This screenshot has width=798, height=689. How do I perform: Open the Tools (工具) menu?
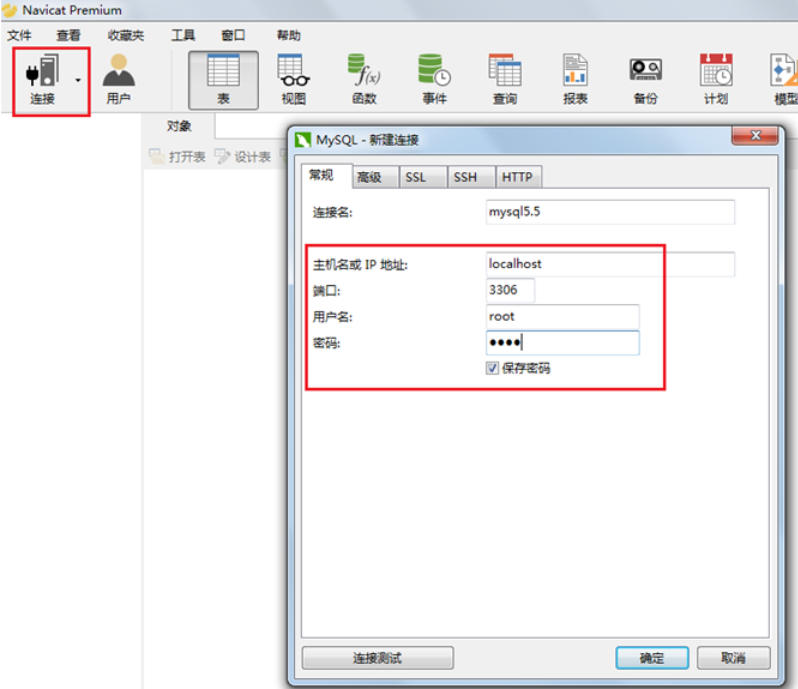183,35
